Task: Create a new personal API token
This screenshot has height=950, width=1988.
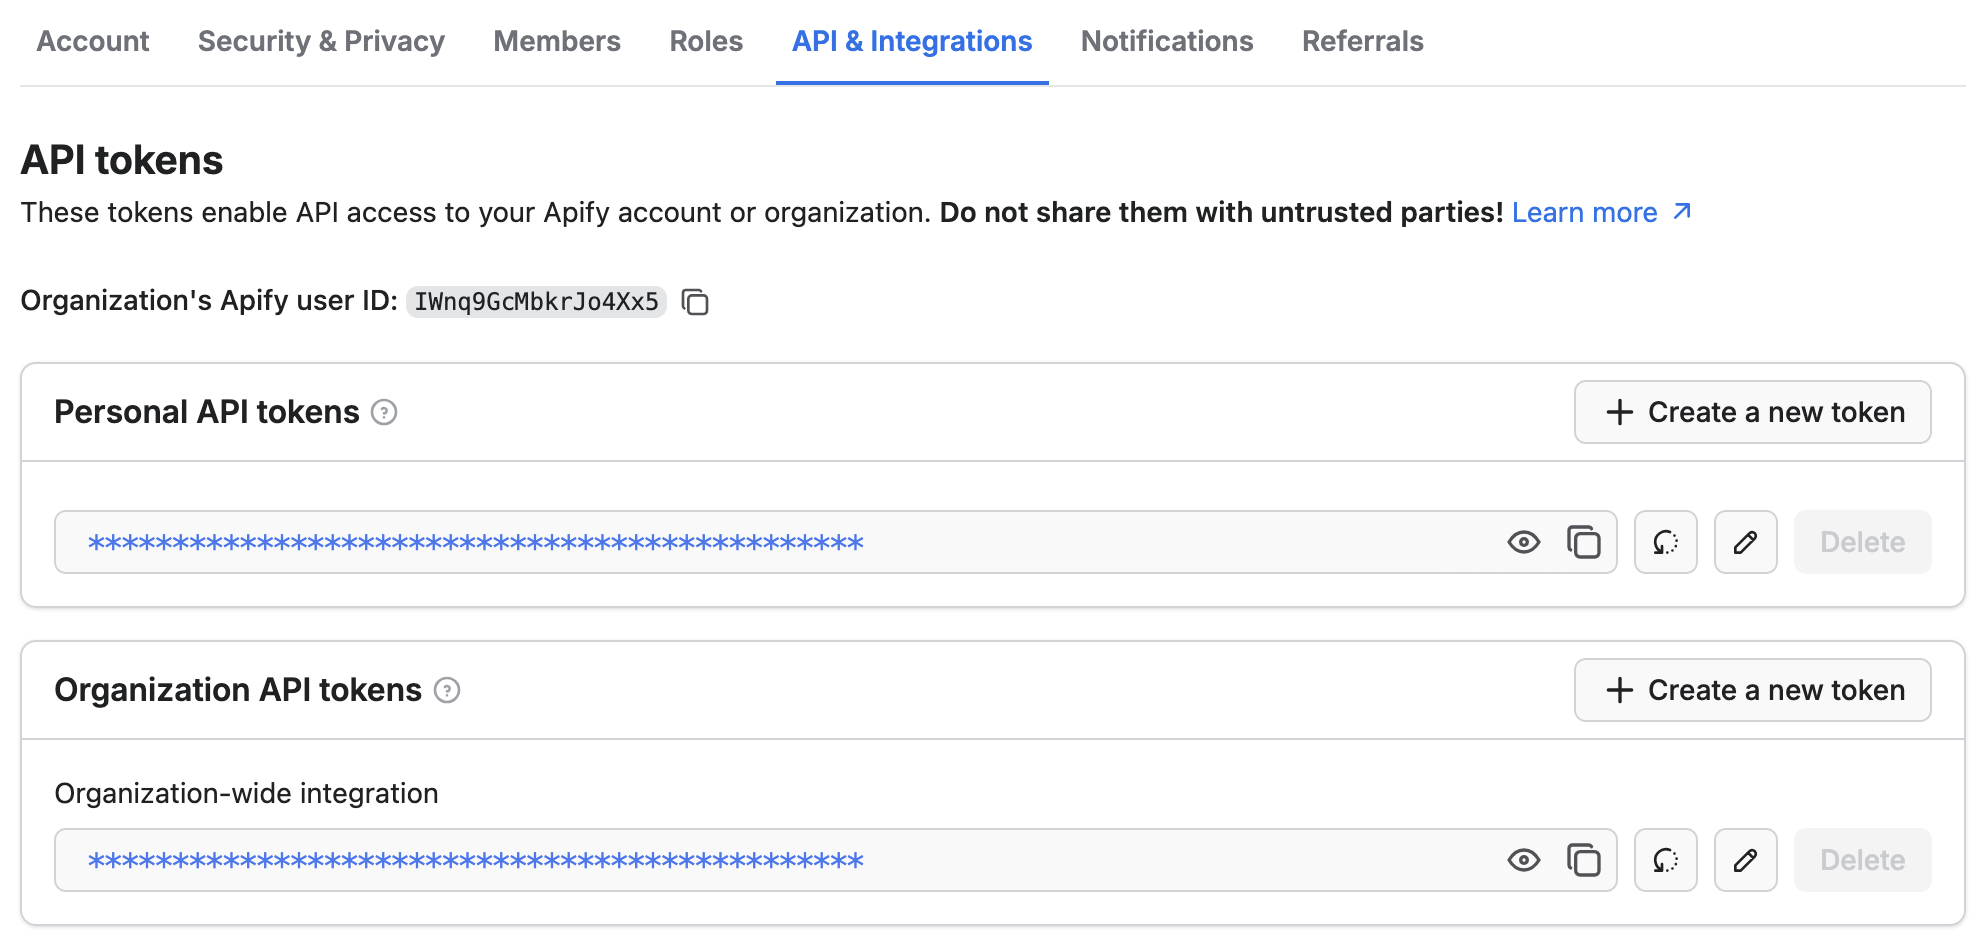Action: pyautogui.click(x=1751, y=412)
